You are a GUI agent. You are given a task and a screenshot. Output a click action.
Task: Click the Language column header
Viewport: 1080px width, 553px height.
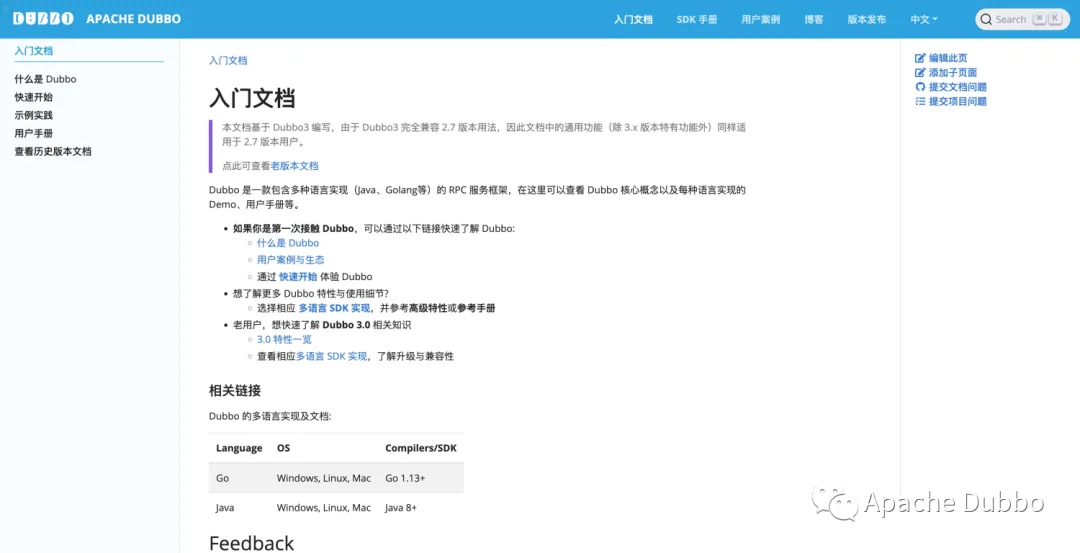[x=239, y=448]
